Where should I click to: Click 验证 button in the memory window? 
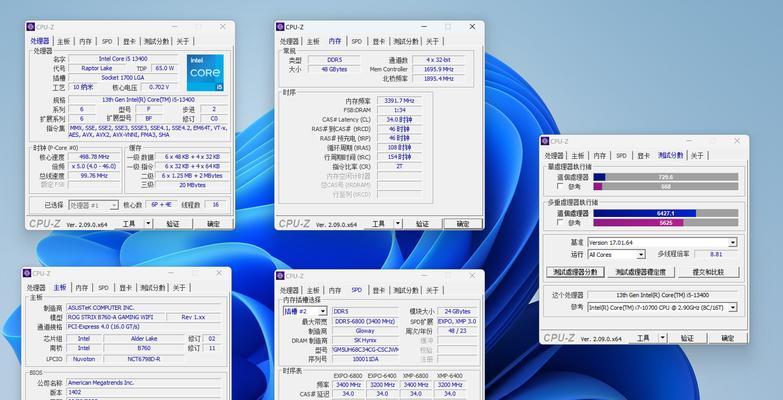pyautogui.click(x=422, y=224)
